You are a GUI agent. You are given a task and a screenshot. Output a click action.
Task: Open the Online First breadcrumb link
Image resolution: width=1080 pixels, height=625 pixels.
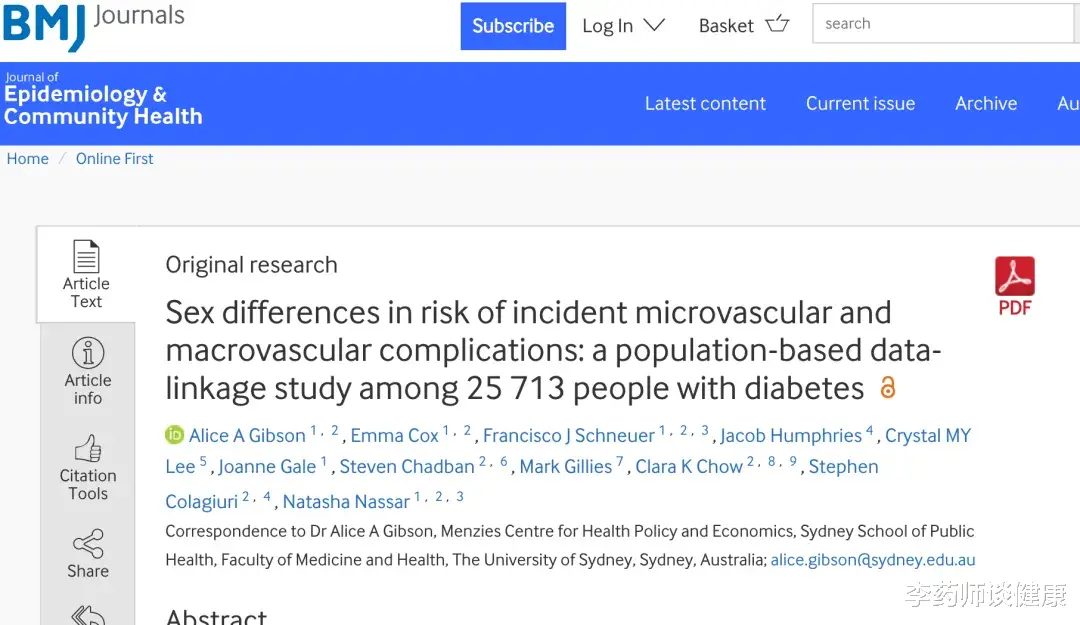[x=114, y=158]
